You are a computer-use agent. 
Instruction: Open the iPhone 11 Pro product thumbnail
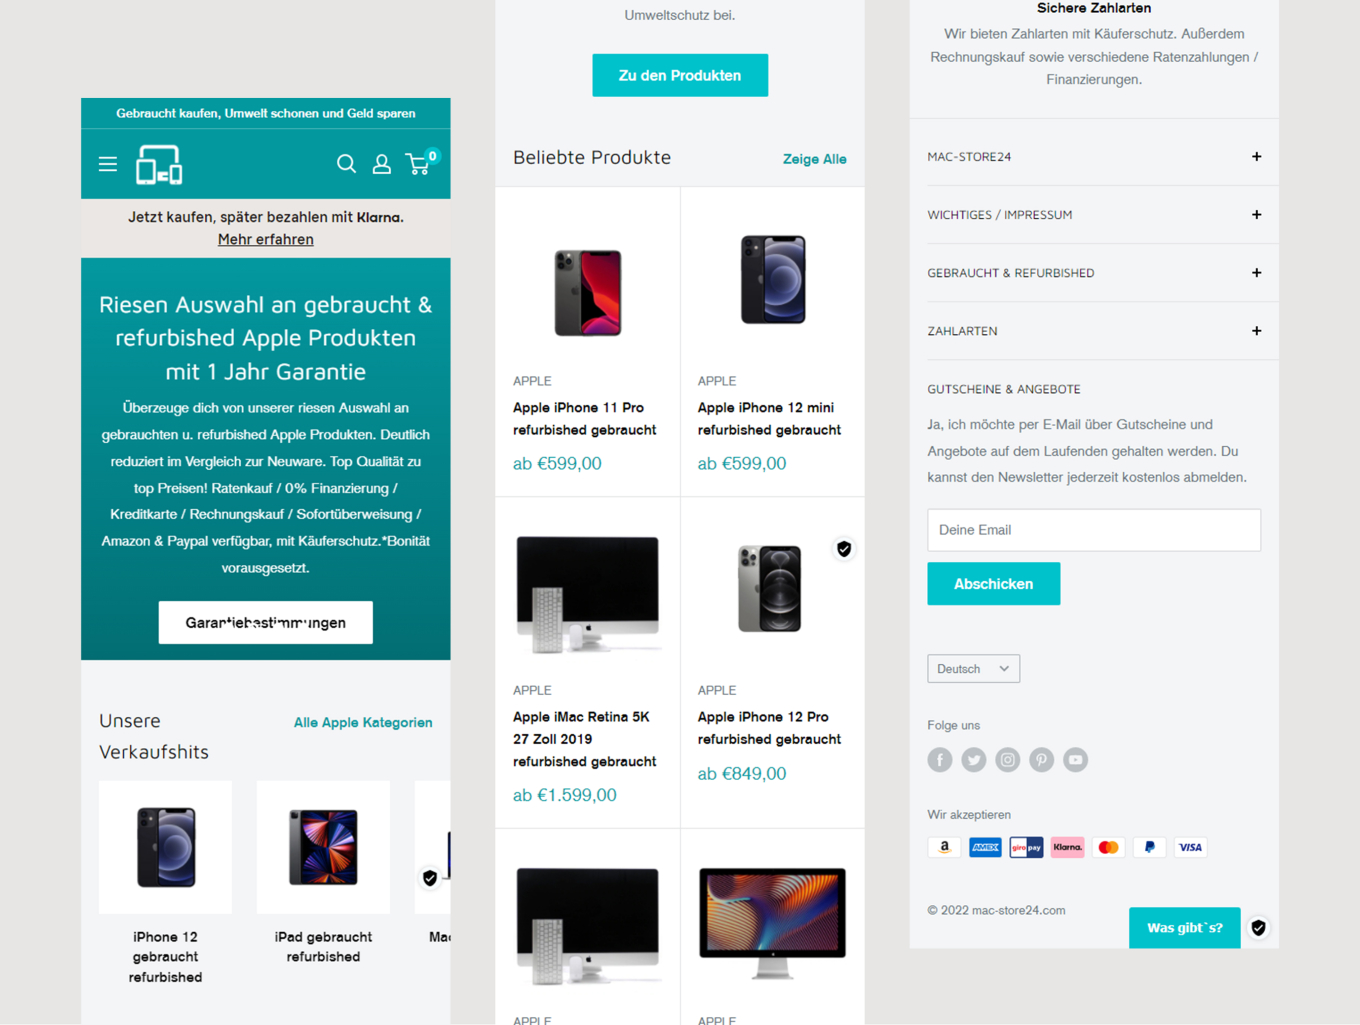pos(588,292)
